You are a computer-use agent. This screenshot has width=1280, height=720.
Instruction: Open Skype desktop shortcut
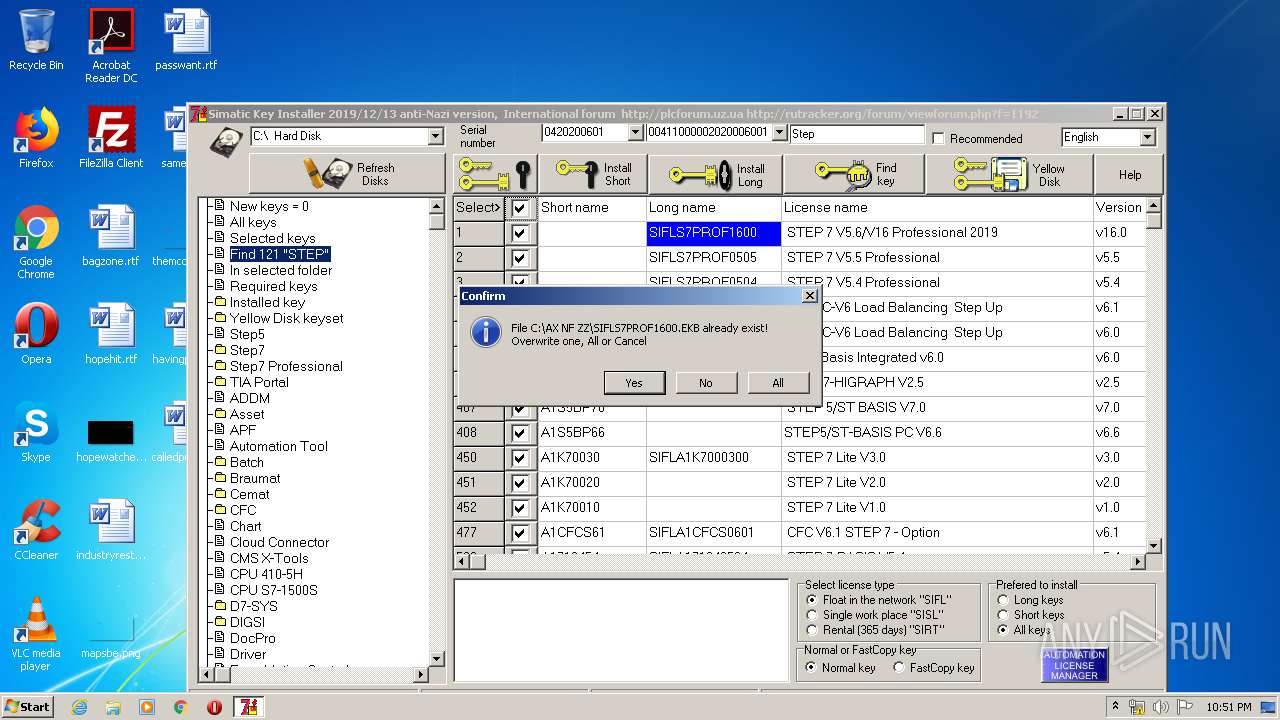coord(36,432)
